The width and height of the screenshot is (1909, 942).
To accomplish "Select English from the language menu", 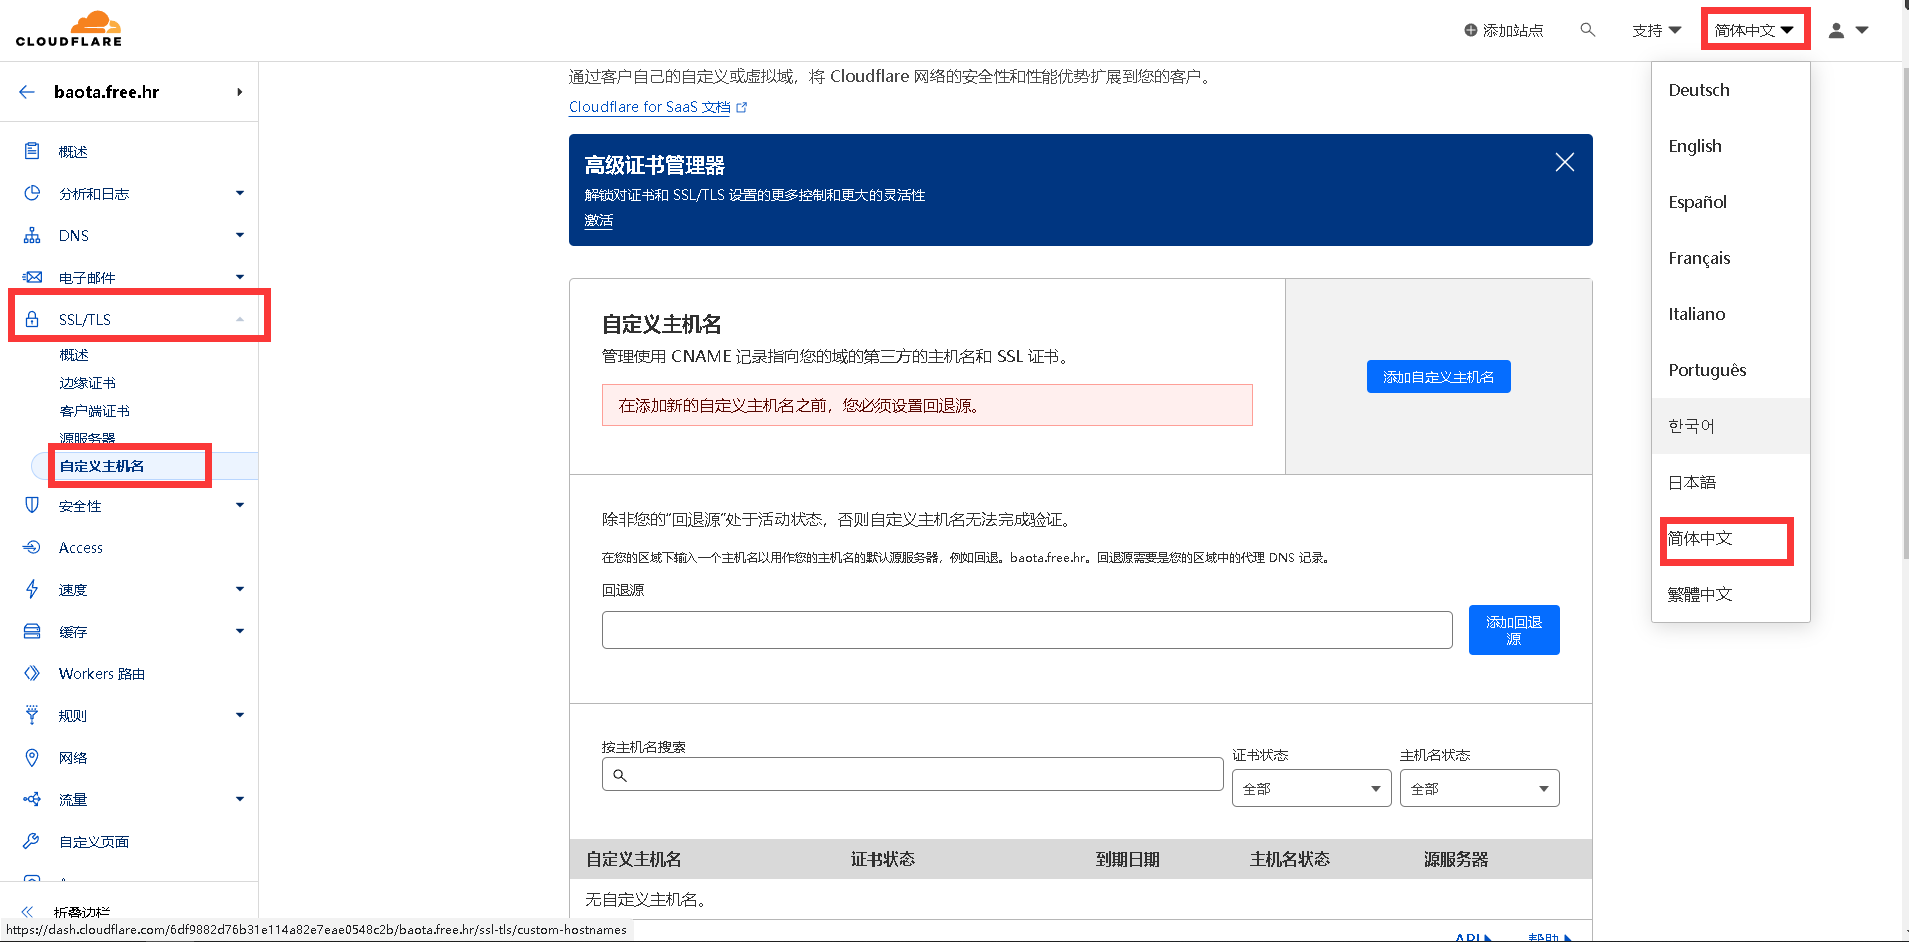I will coord(1694,145).
